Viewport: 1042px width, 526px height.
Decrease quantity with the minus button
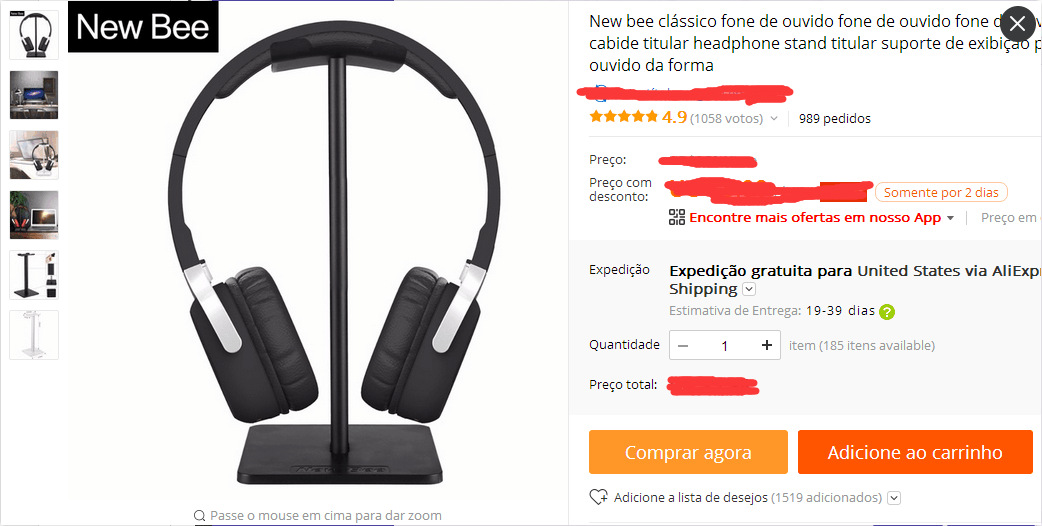[683, 345]
